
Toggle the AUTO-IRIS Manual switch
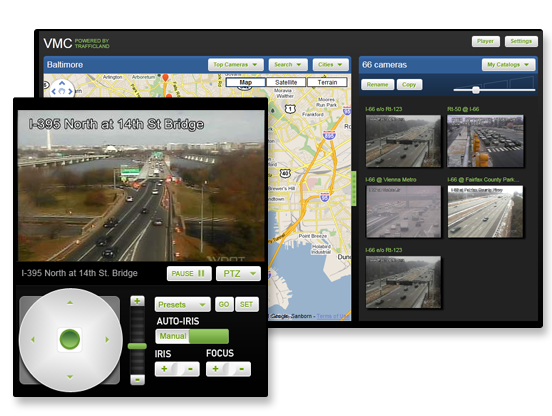point(192,336)
